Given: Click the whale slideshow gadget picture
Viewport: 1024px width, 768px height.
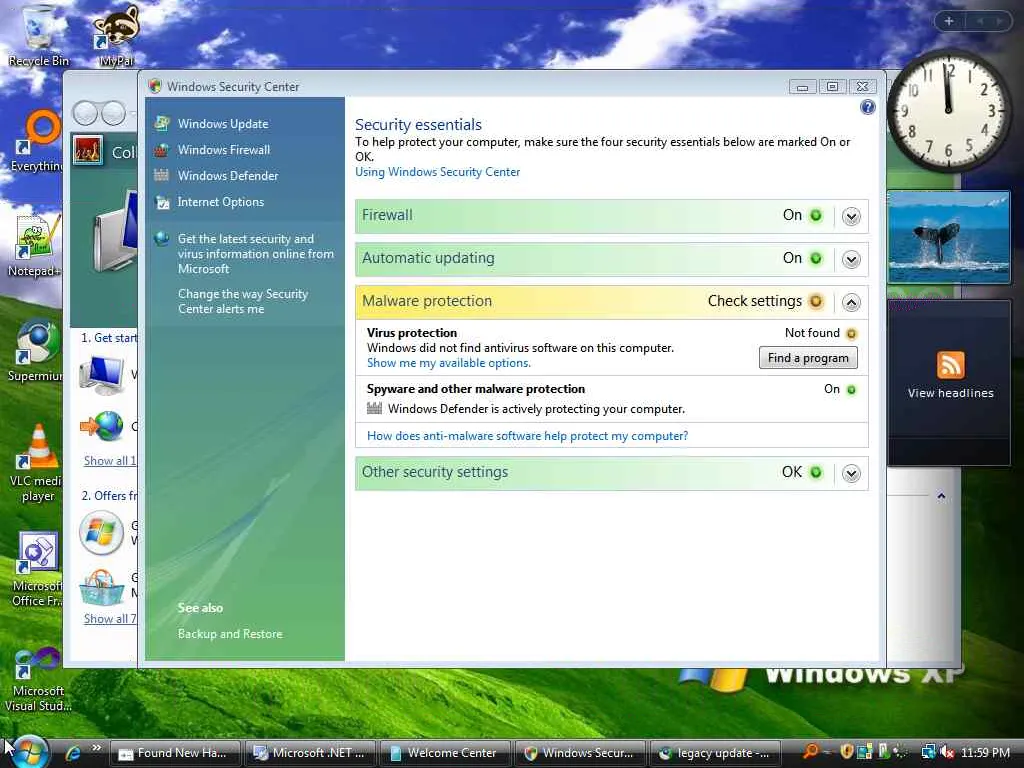Looking at the screenshot, I should [948, 236].
